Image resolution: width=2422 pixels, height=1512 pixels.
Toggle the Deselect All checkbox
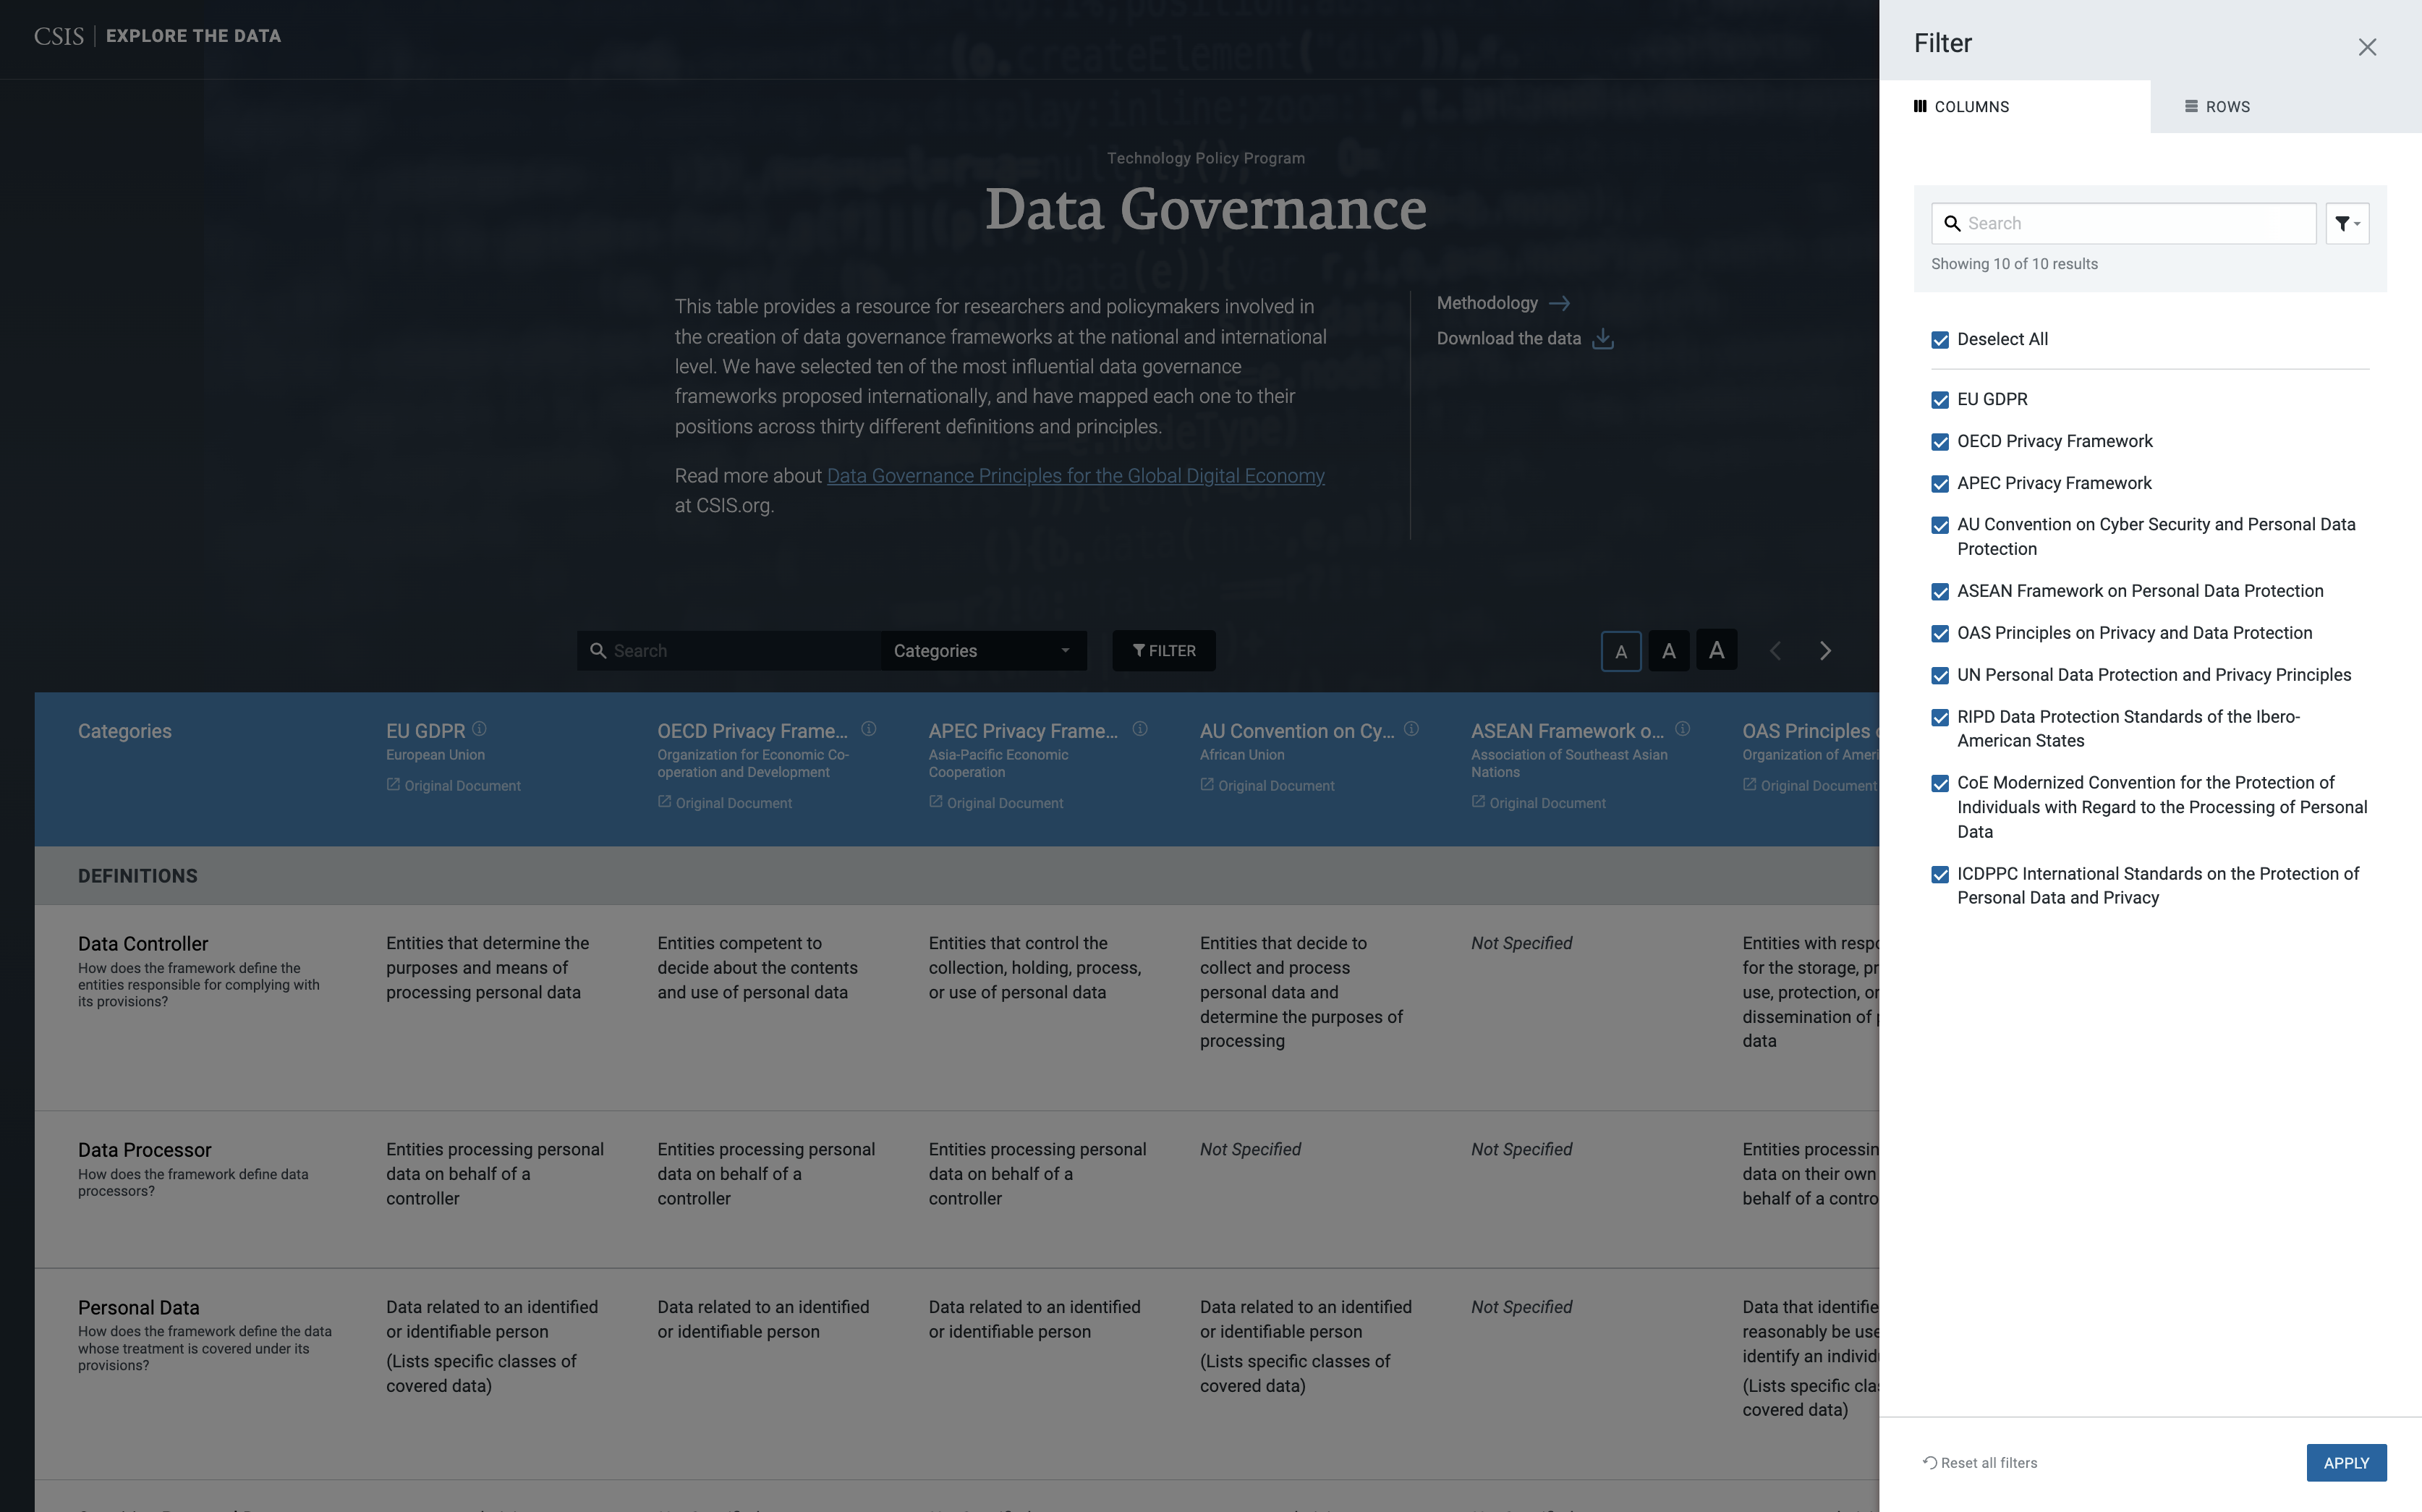pos(1940,340)
